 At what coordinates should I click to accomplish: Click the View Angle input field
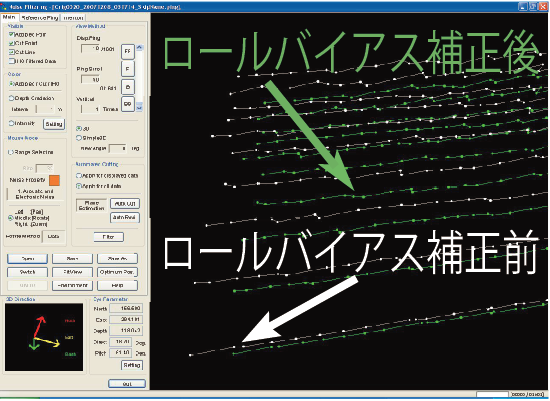pos(118,148)
